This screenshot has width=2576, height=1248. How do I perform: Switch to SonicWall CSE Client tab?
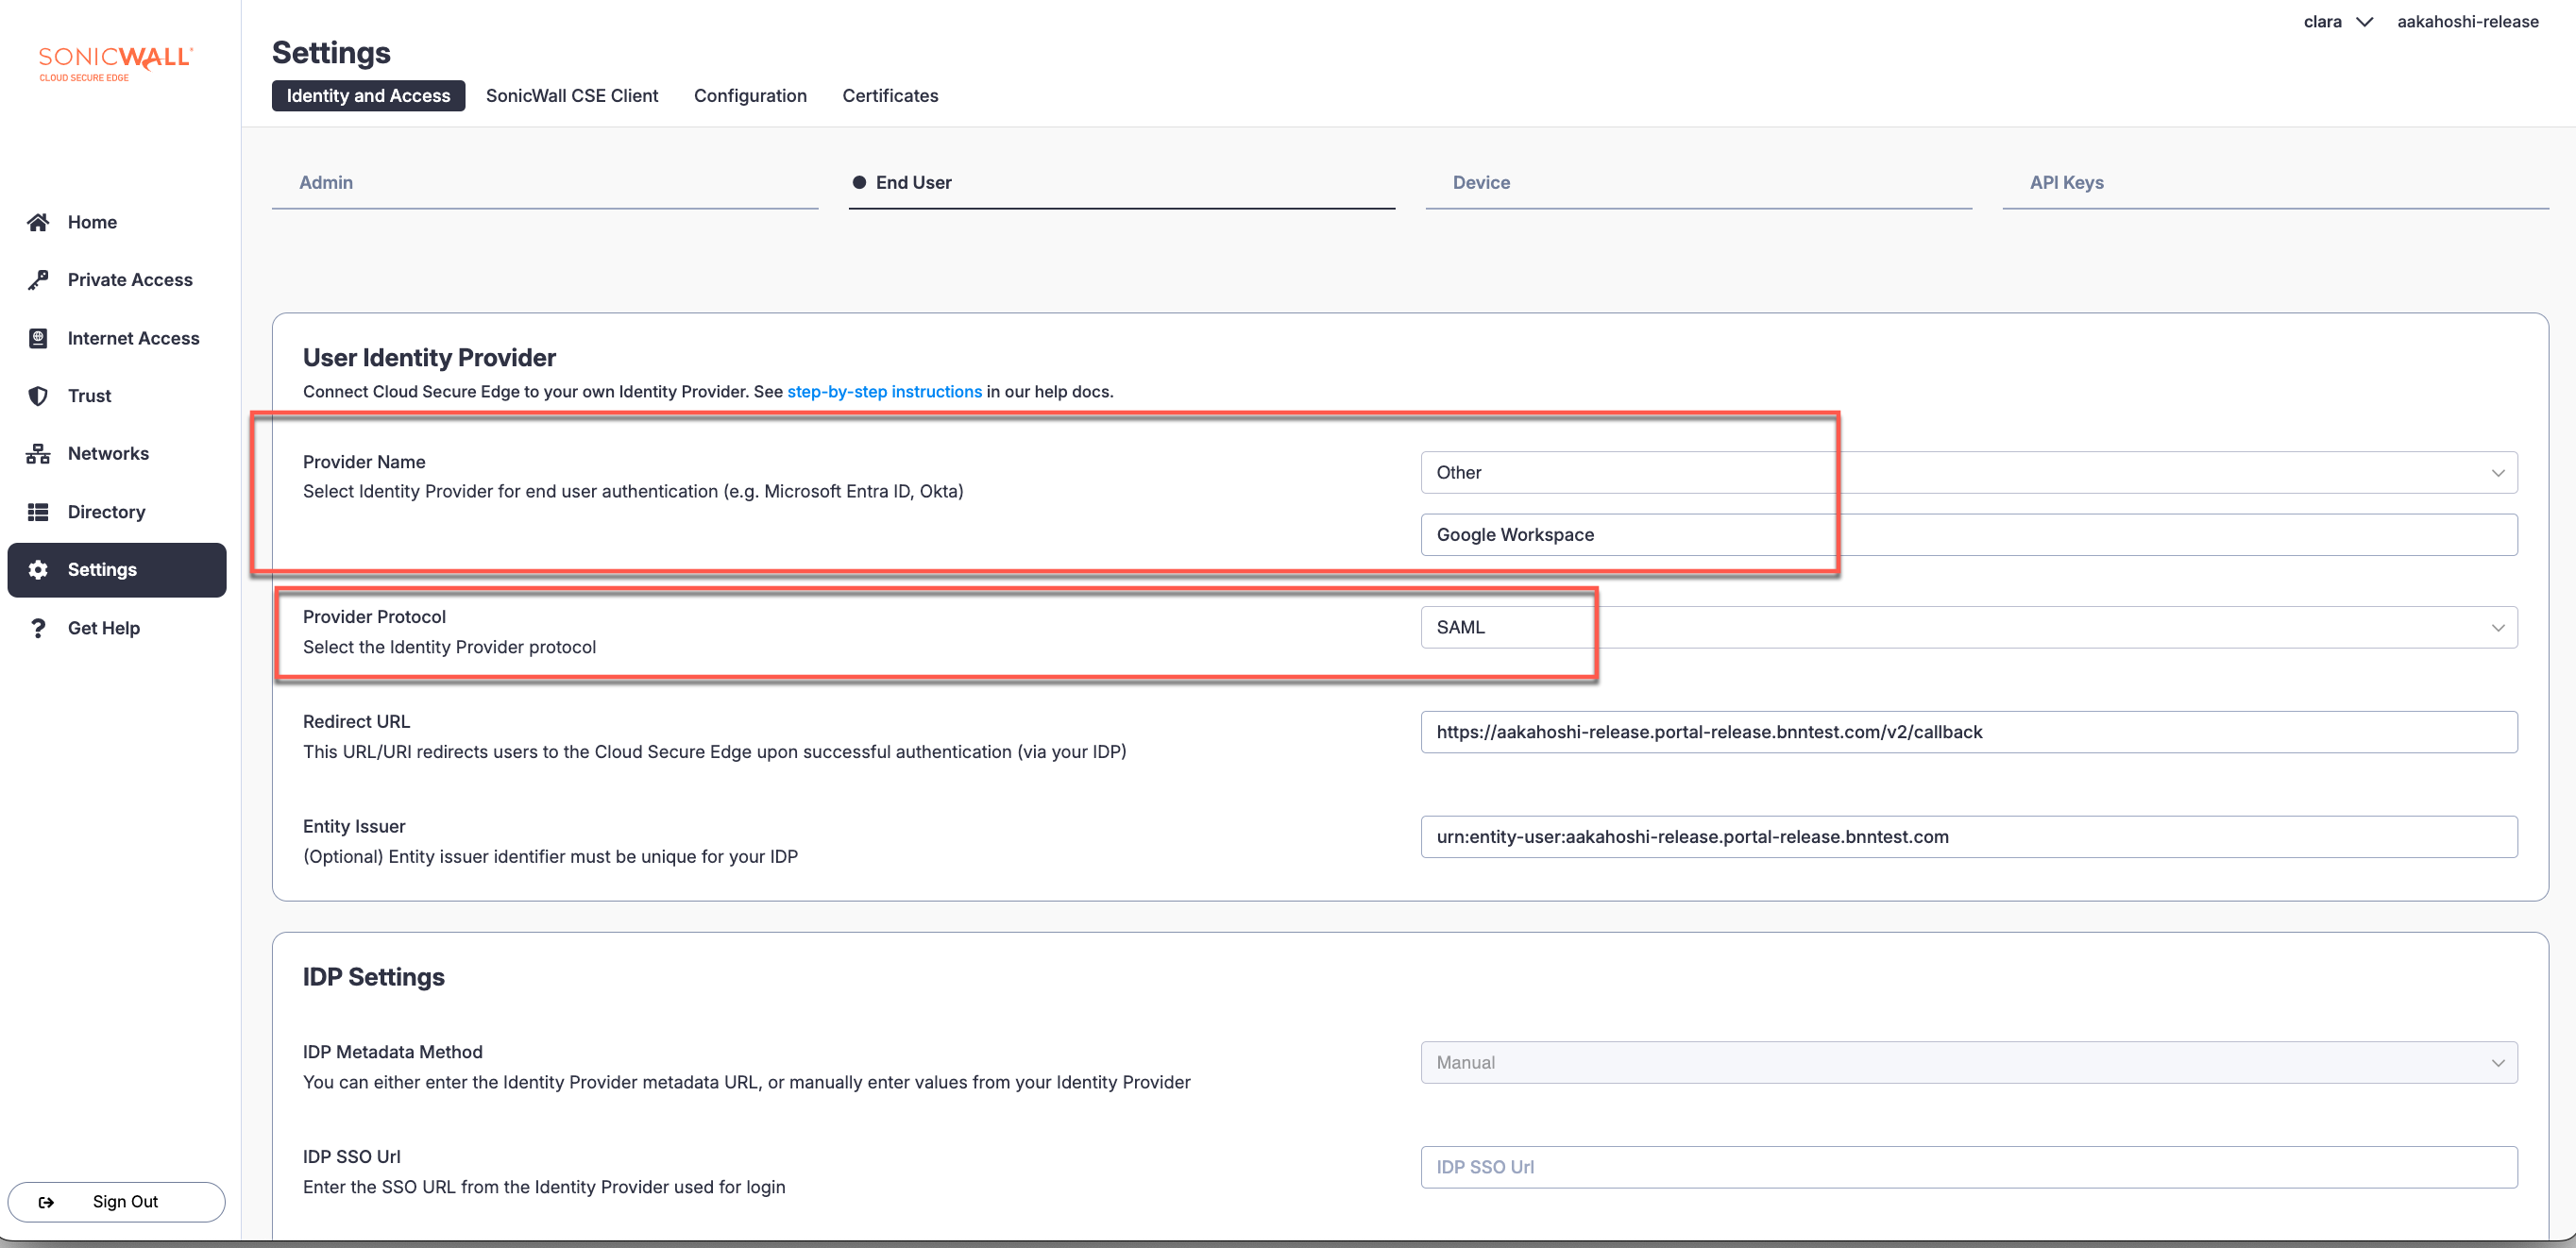[x=572, y=96]
